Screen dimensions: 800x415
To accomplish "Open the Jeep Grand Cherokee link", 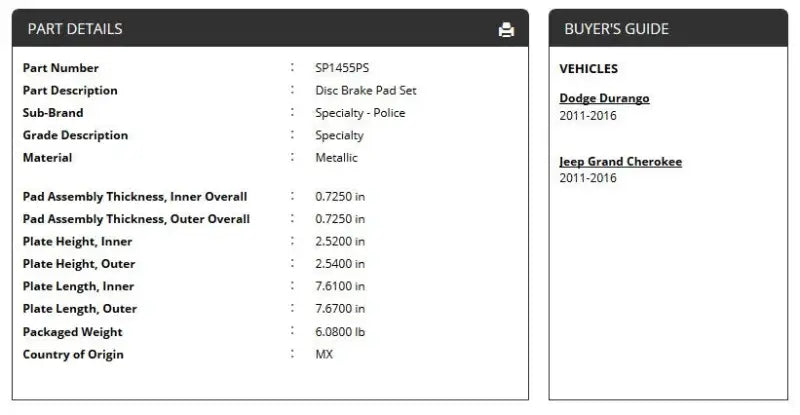I will tap(620, 161).
